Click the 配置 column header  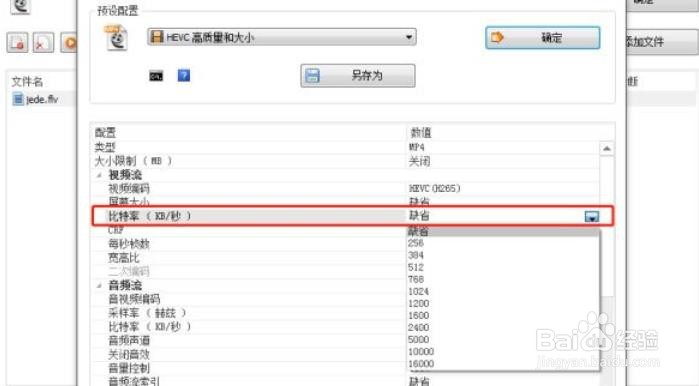(x=105, y=132)
